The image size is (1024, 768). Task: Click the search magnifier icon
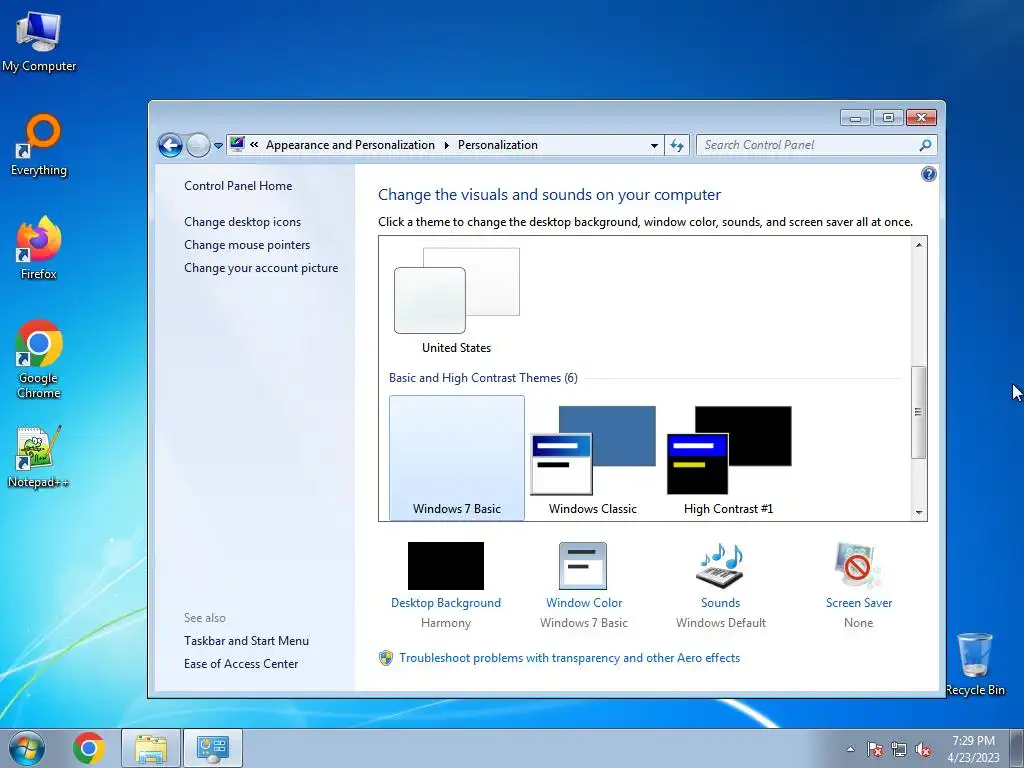(x=925, y=145)
